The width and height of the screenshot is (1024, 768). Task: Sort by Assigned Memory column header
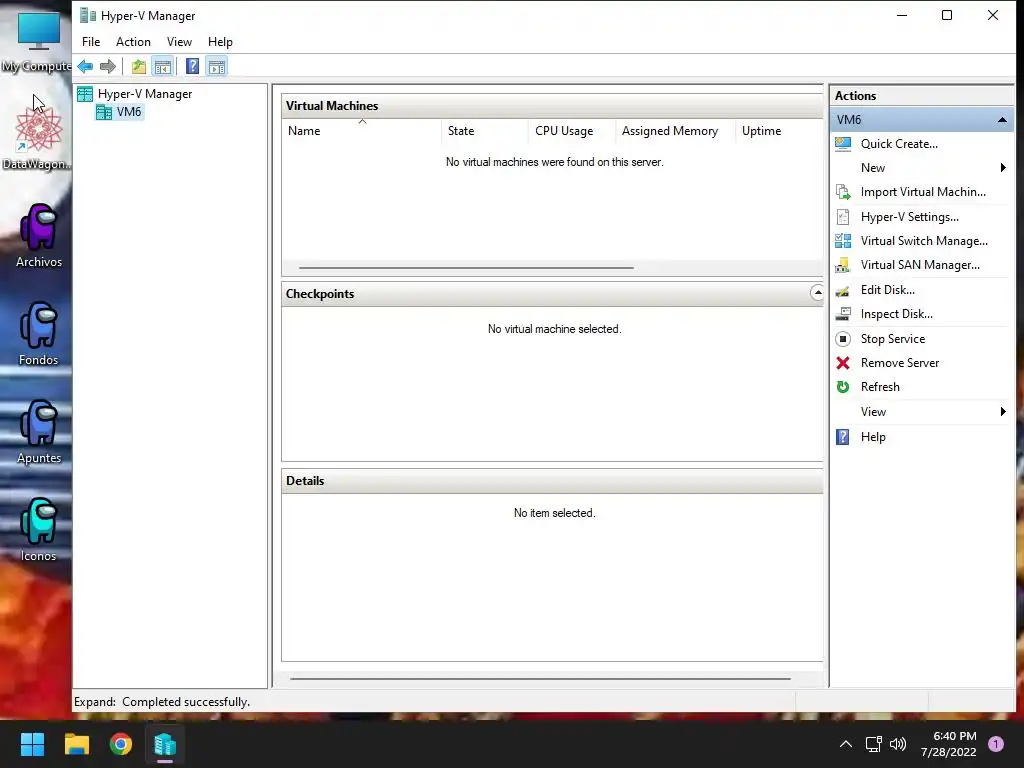pos(676,131)
